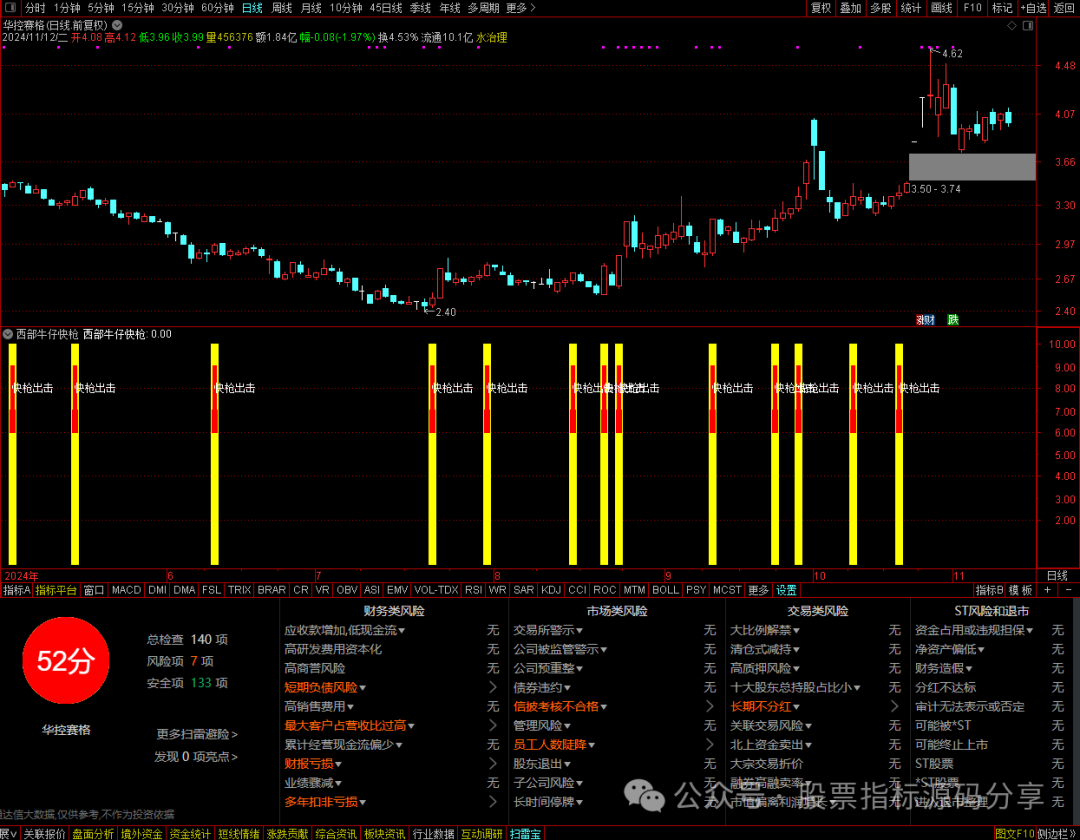Click the 叠加 overlay button

851,8
